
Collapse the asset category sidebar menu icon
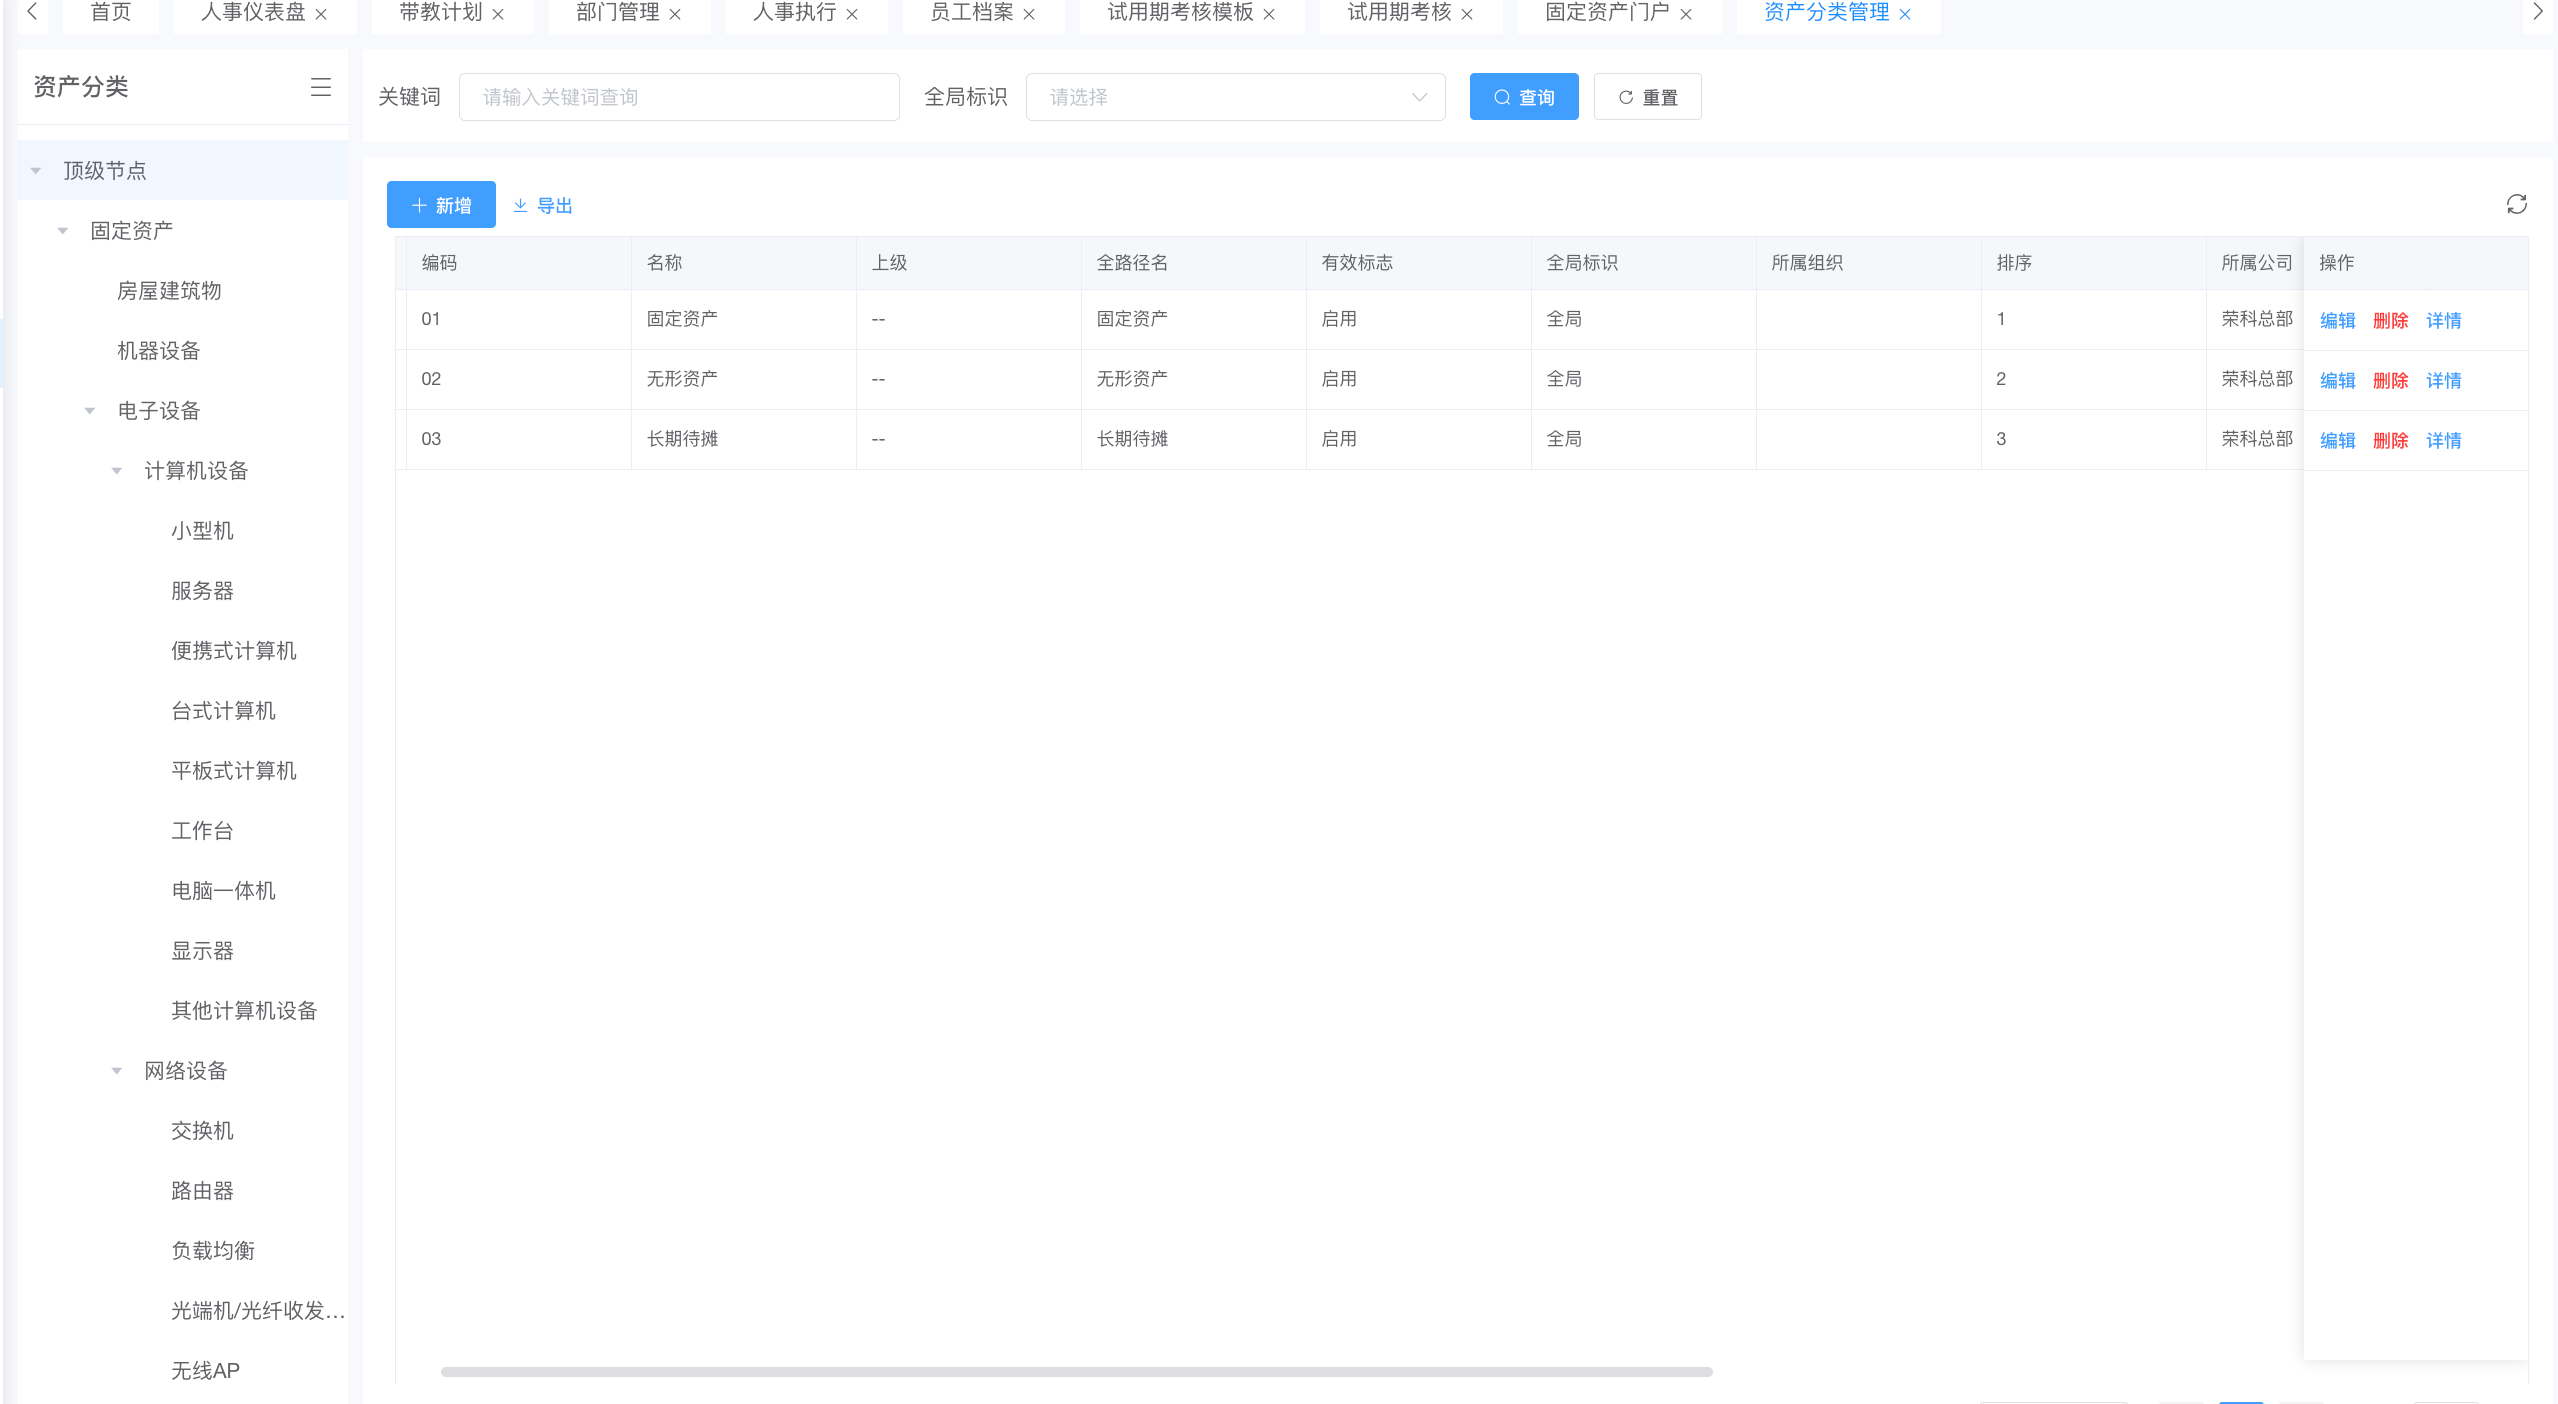[x=320, y=87]
